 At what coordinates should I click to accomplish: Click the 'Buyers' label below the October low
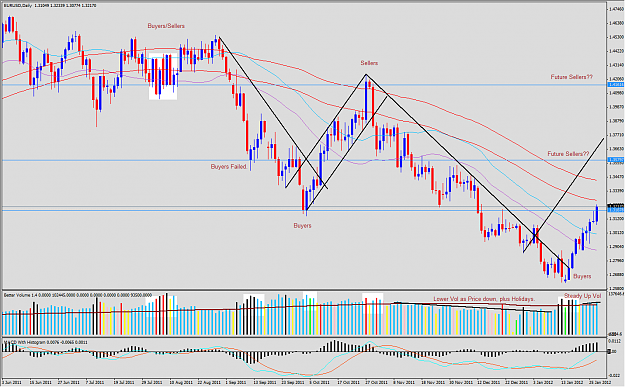pos(302,226)
